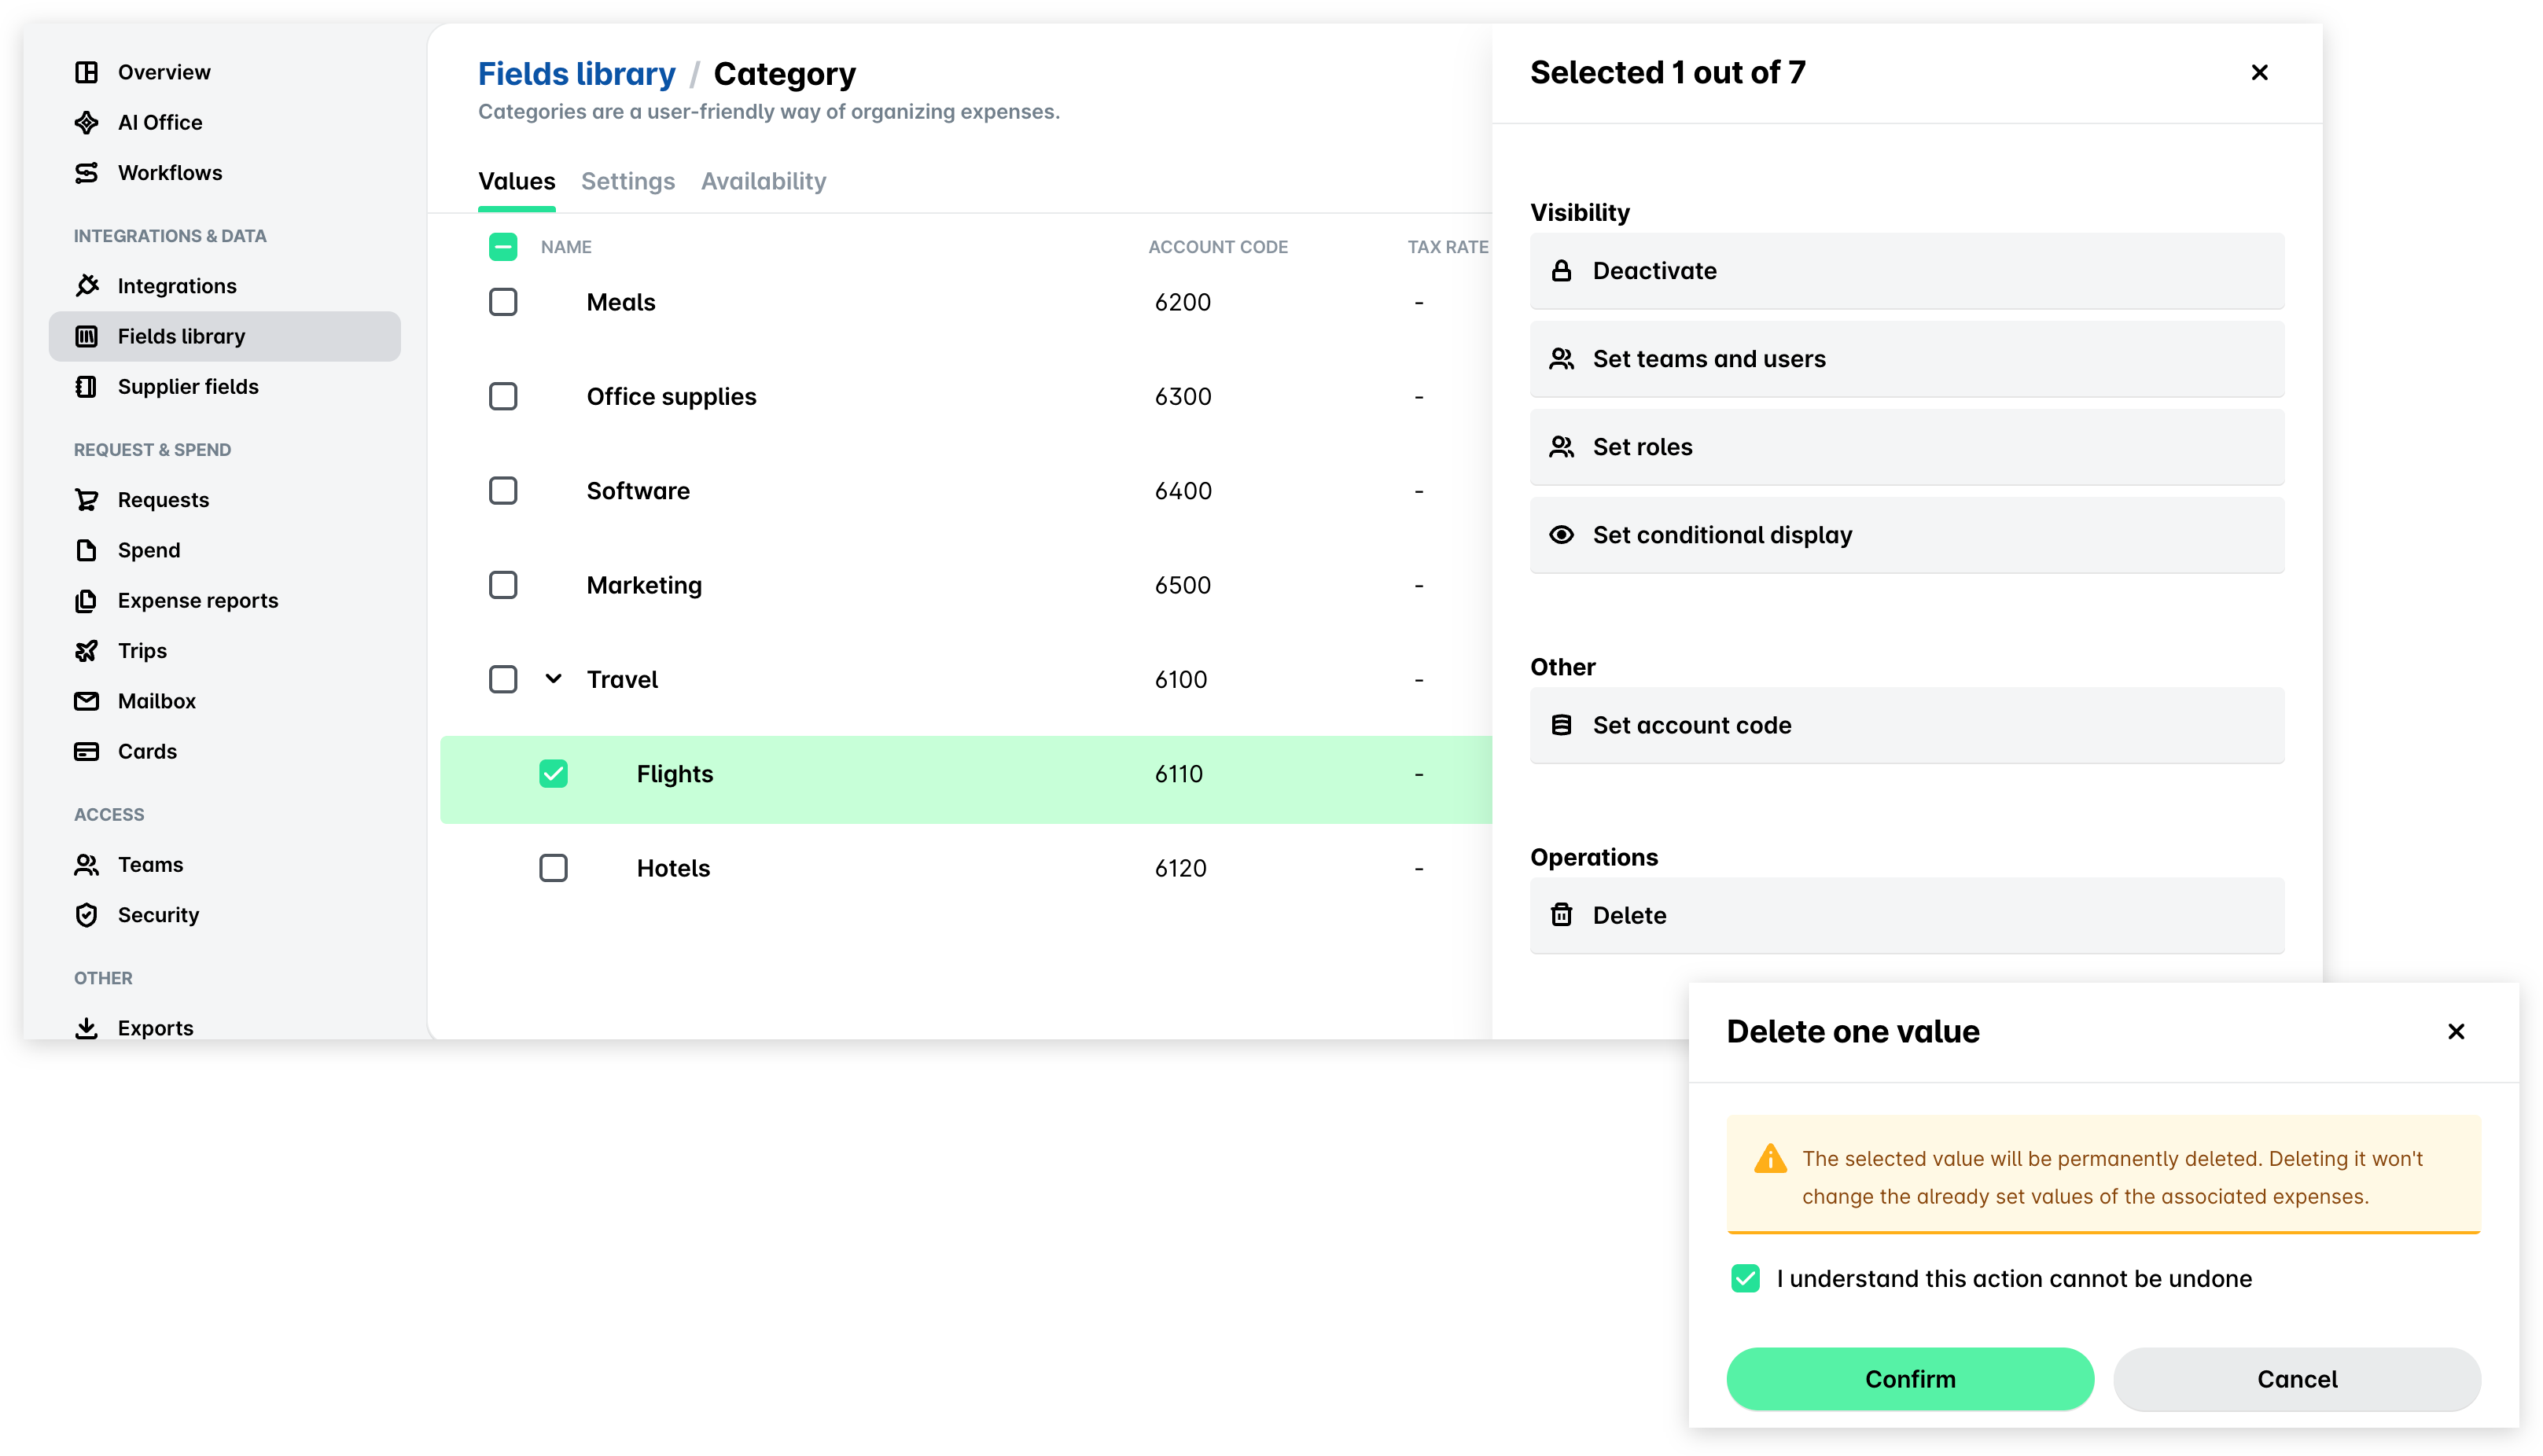The image size is (2543, 1456).
Task: Check the Meals row checkbox
Action: point(503,302)
